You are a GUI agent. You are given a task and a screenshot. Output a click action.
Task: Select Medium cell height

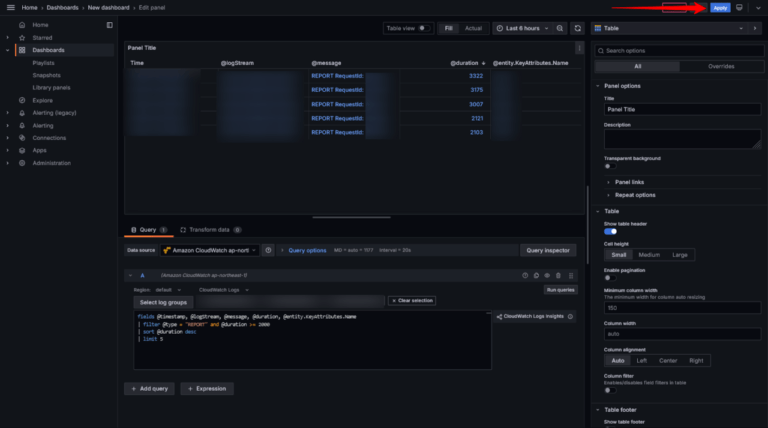(x=649, y=255)
